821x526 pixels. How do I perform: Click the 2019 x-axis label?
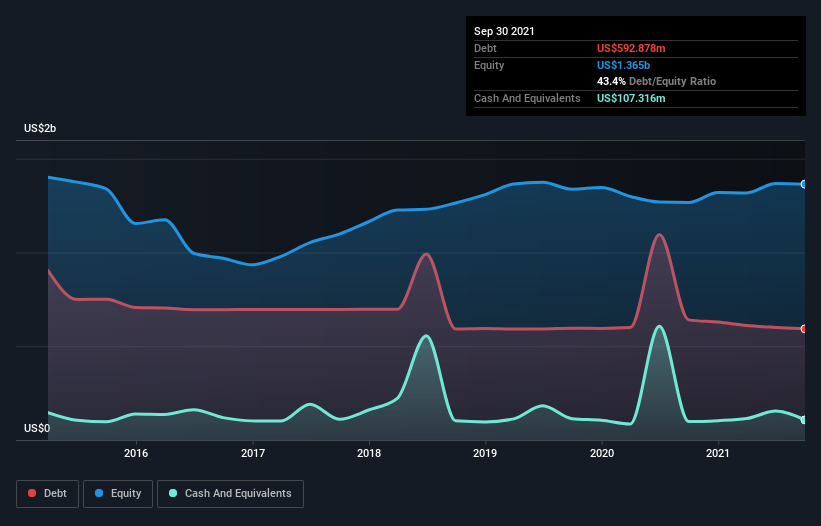coord(485,453)
